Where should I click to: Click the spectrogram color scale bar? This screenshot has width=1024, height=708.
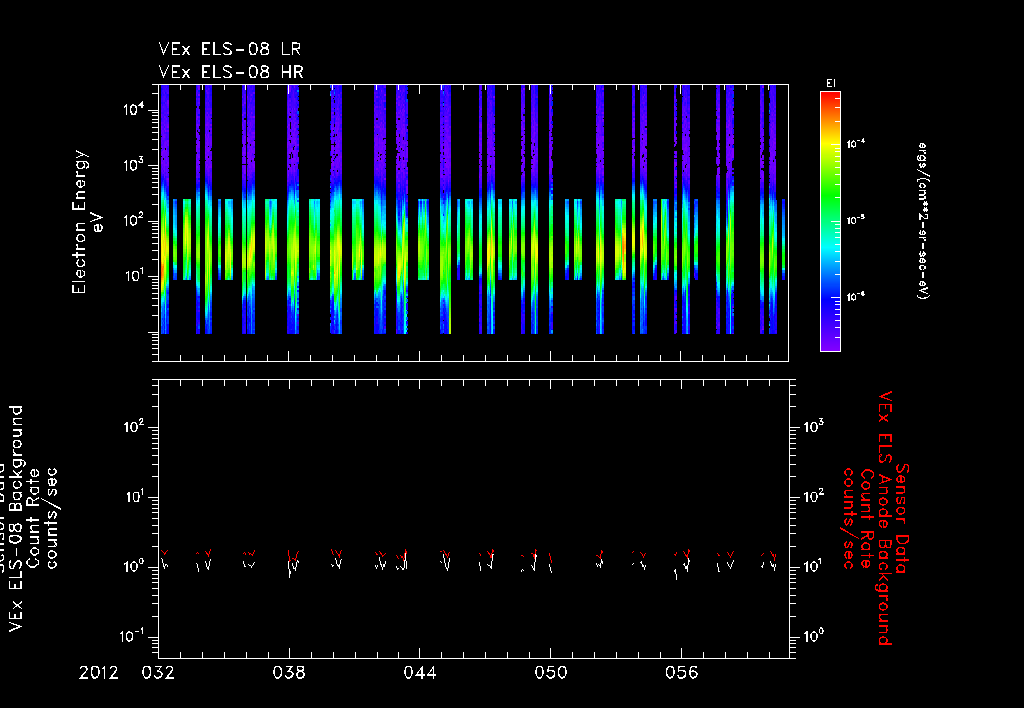coord(830,221)
